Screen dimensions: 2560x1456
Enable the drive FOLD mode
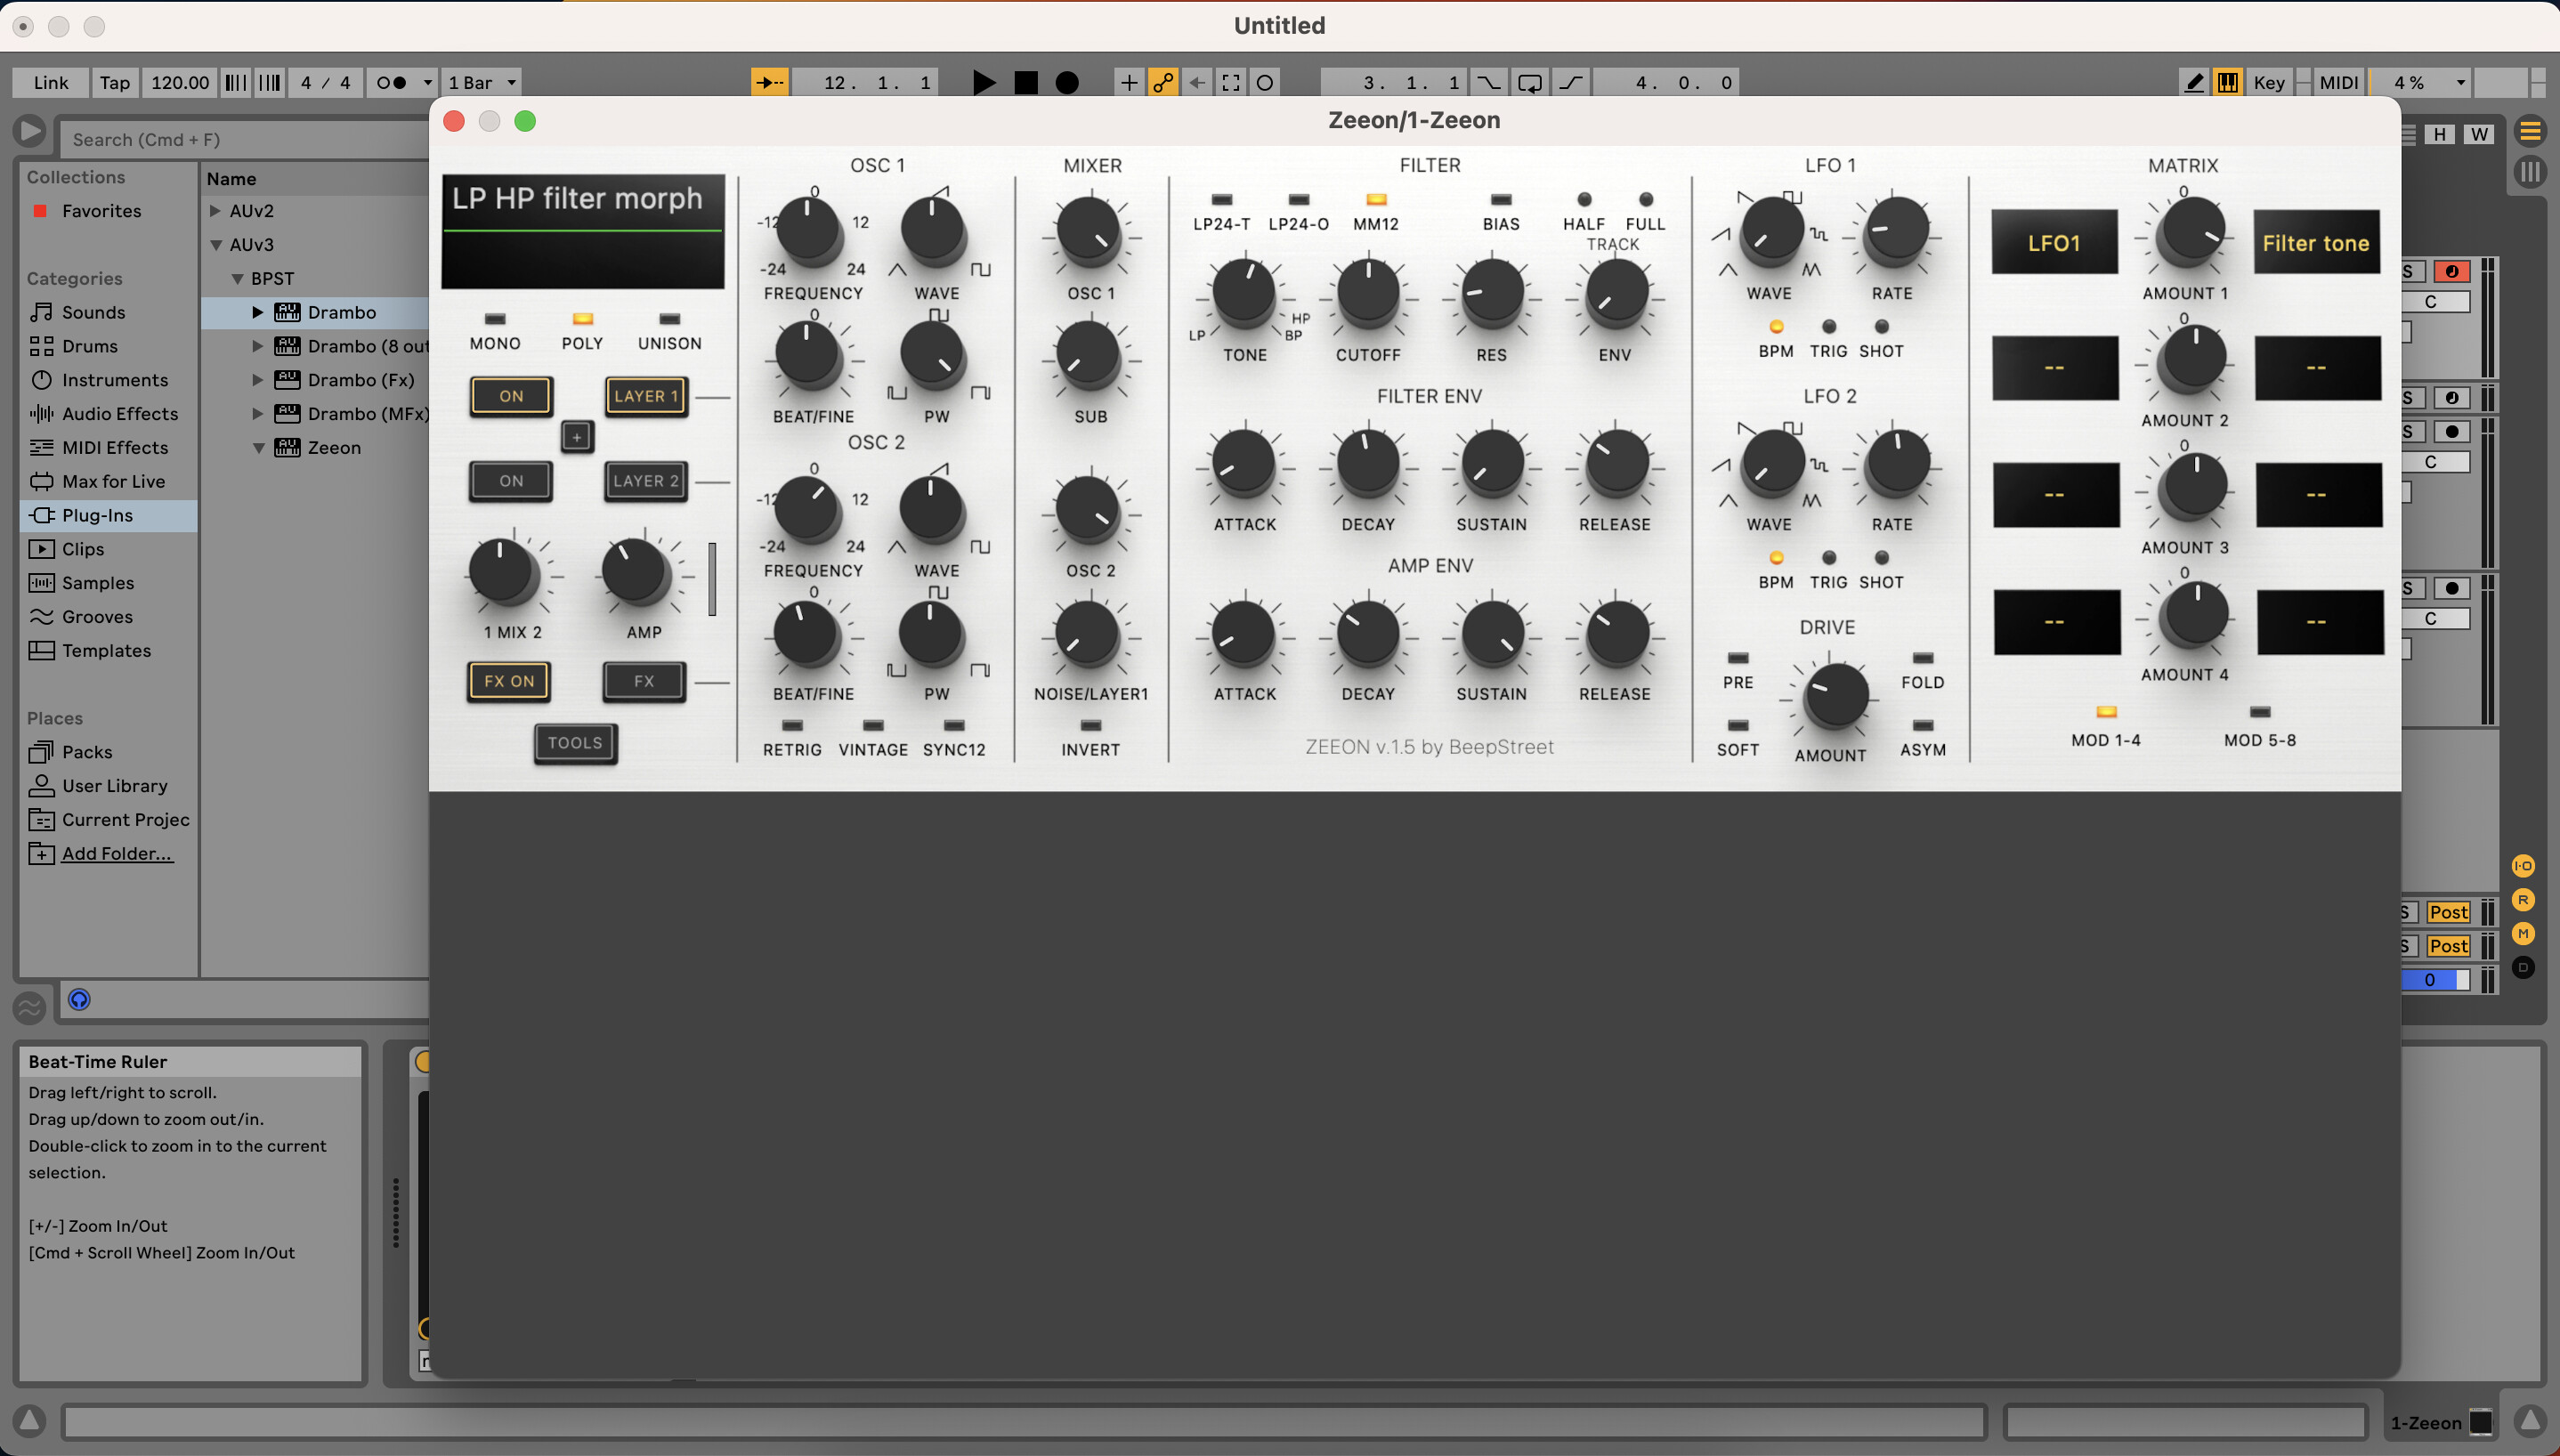tap(1923, 658)
